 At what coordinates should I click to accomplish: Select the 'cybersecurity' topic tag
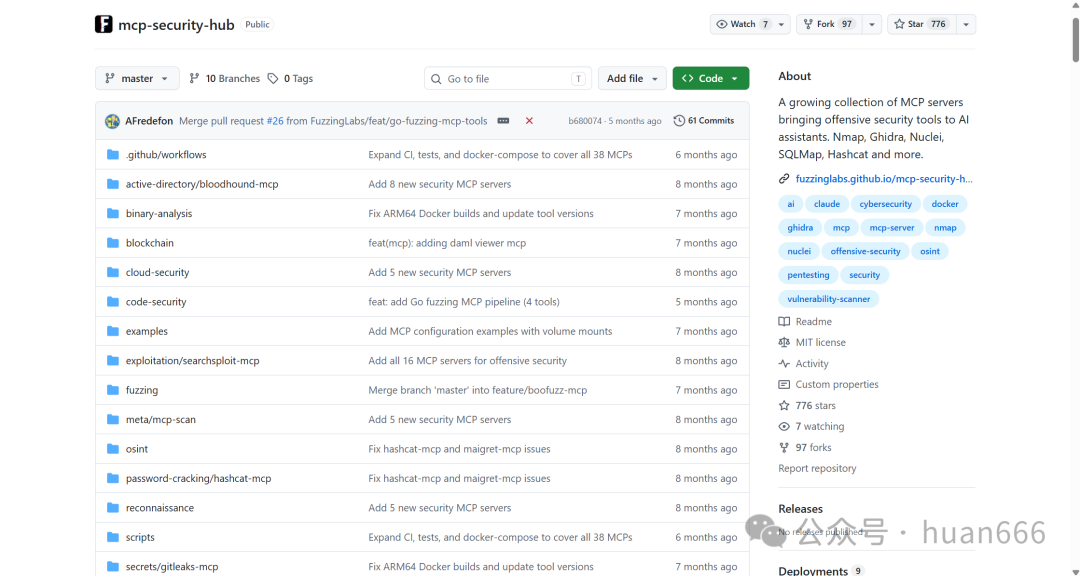coord(885,204)
